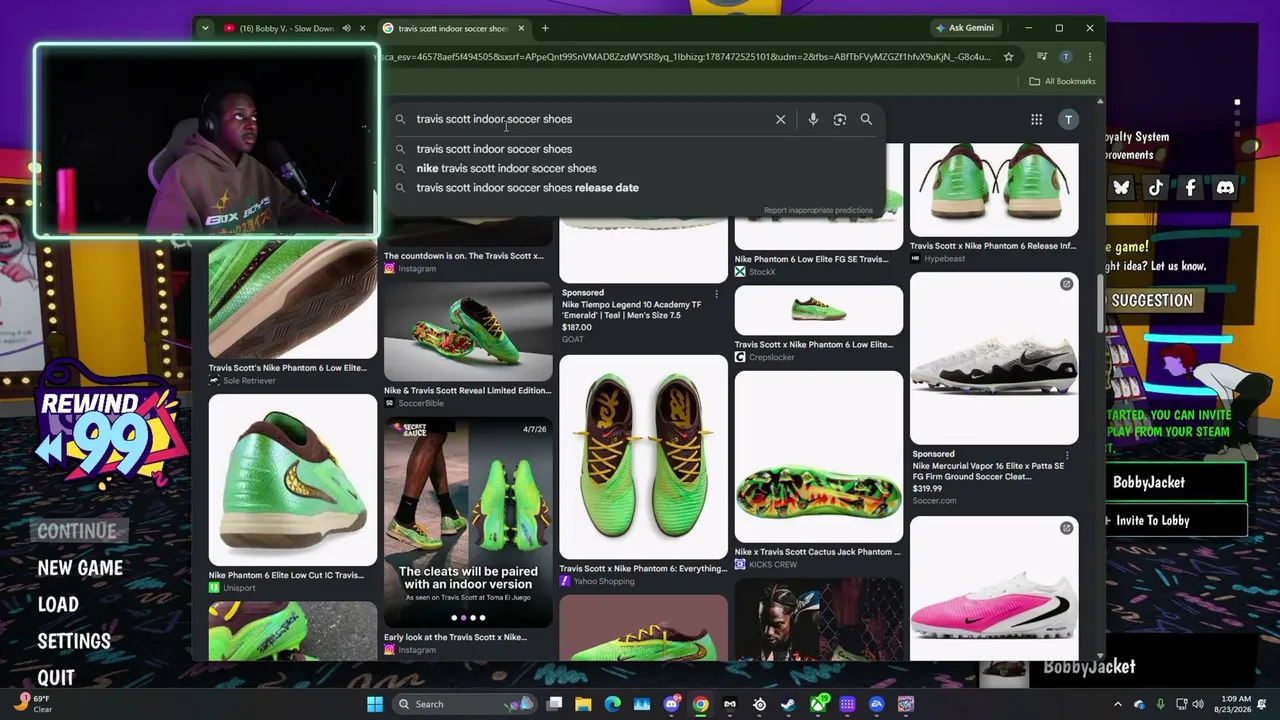
Task: Open the taskbar volume speaker icon
Action: tap(1198, 704)
